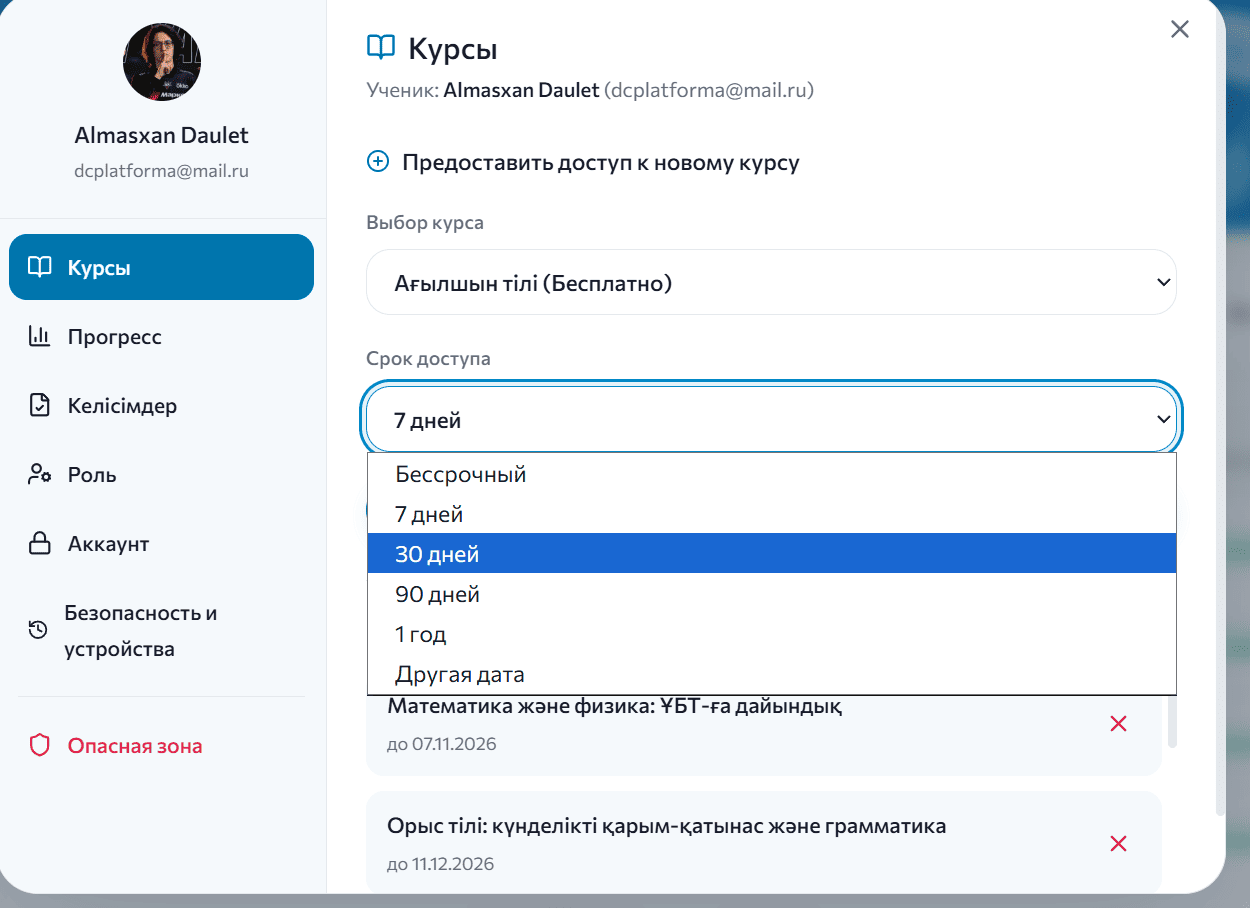1250x908 pixels.
Task: Click the book icon in the Курсы sidebar item
Action: [x=39, y=267]
